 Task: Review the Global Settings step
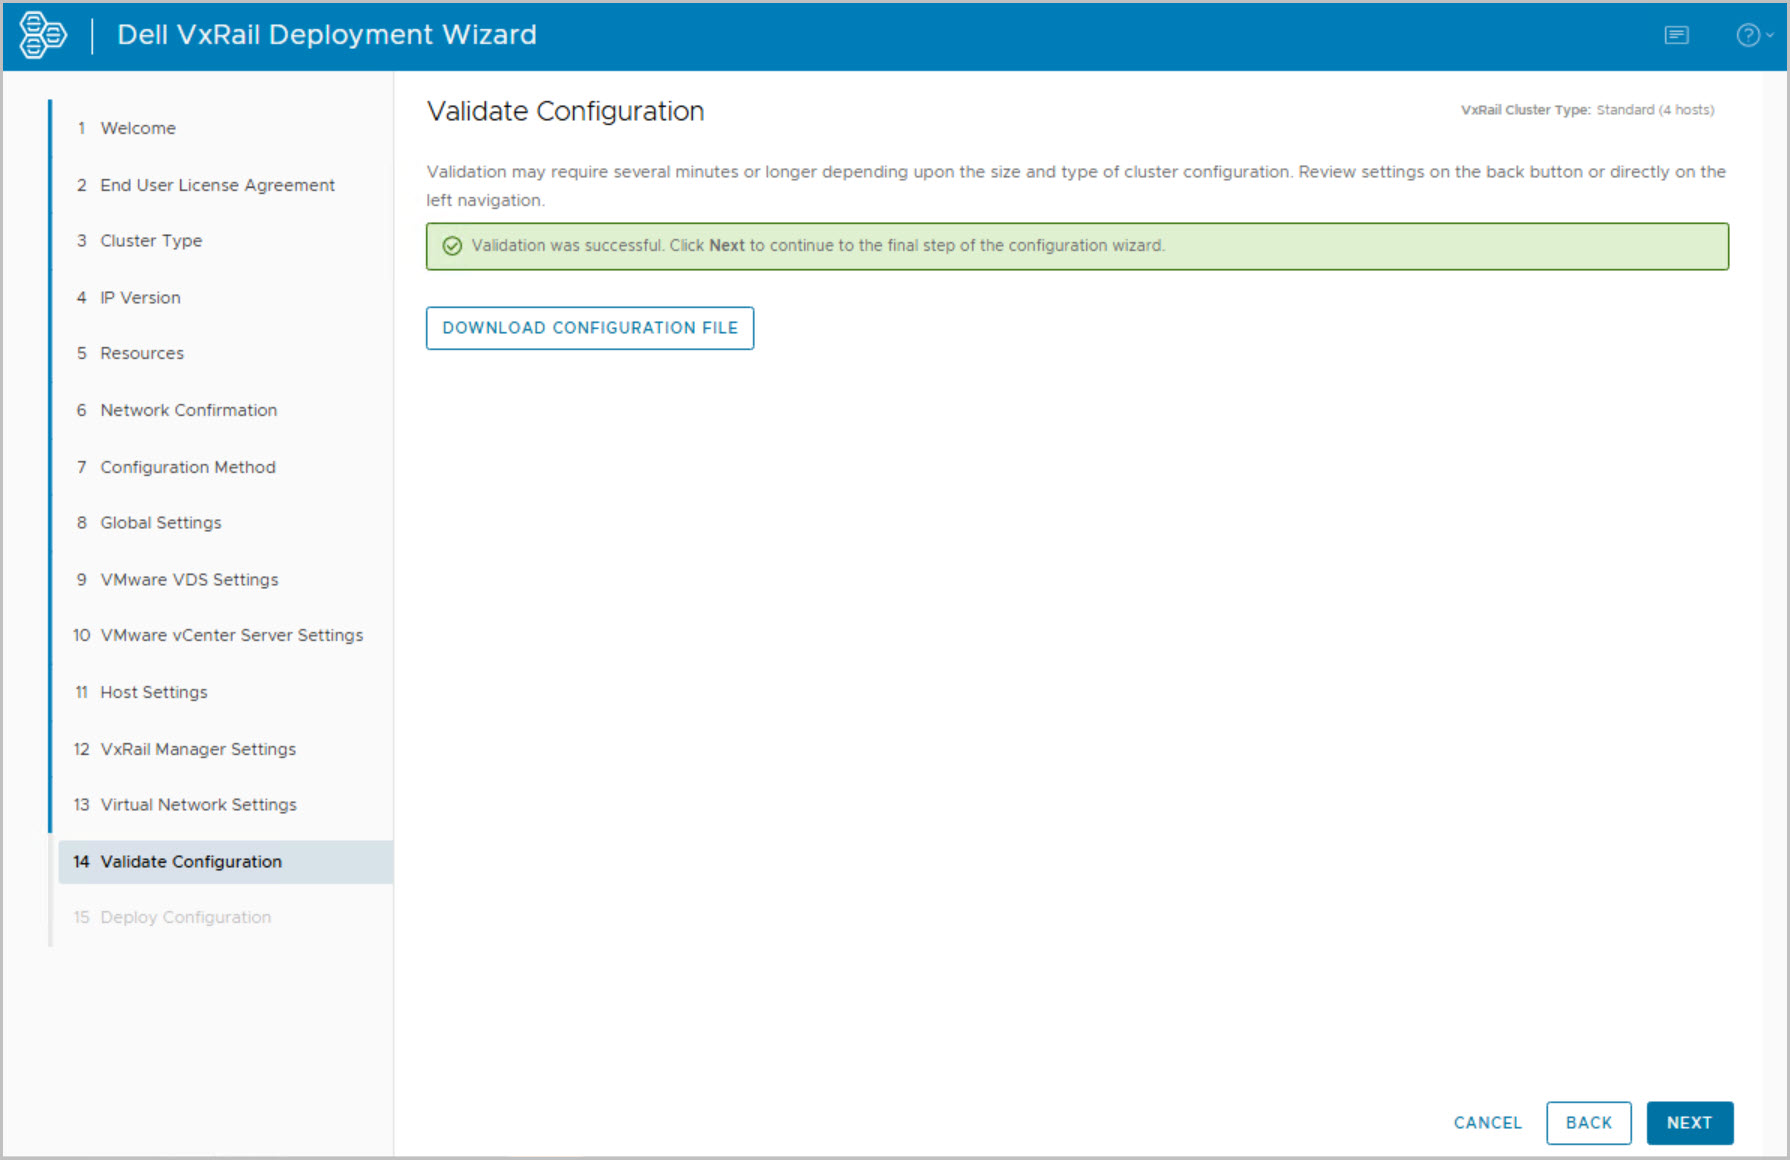[160, 523]
